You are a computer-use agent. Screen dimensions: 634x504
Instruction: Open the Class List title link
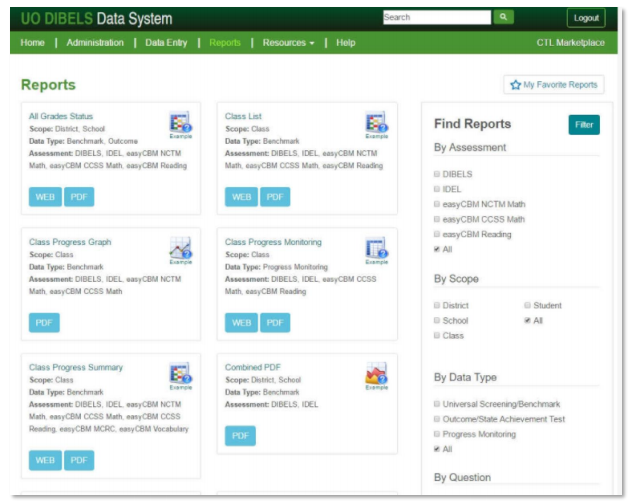point(243,116)
